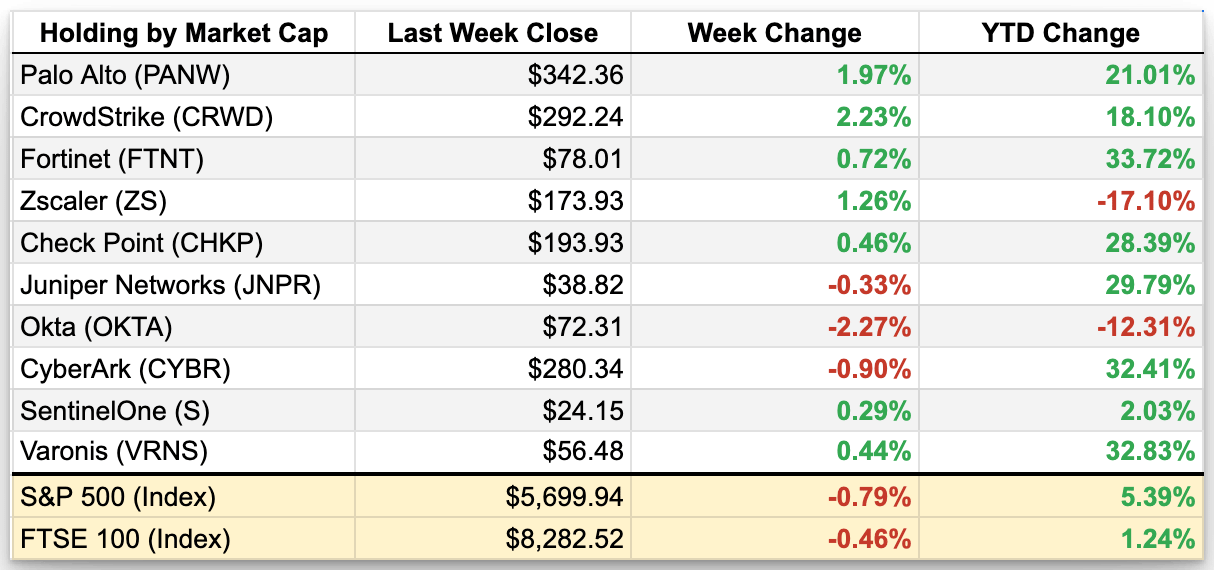Select the SentinelOne (S) cell
The width and height of the screenshot is (1214, 570).
[115, 411]
